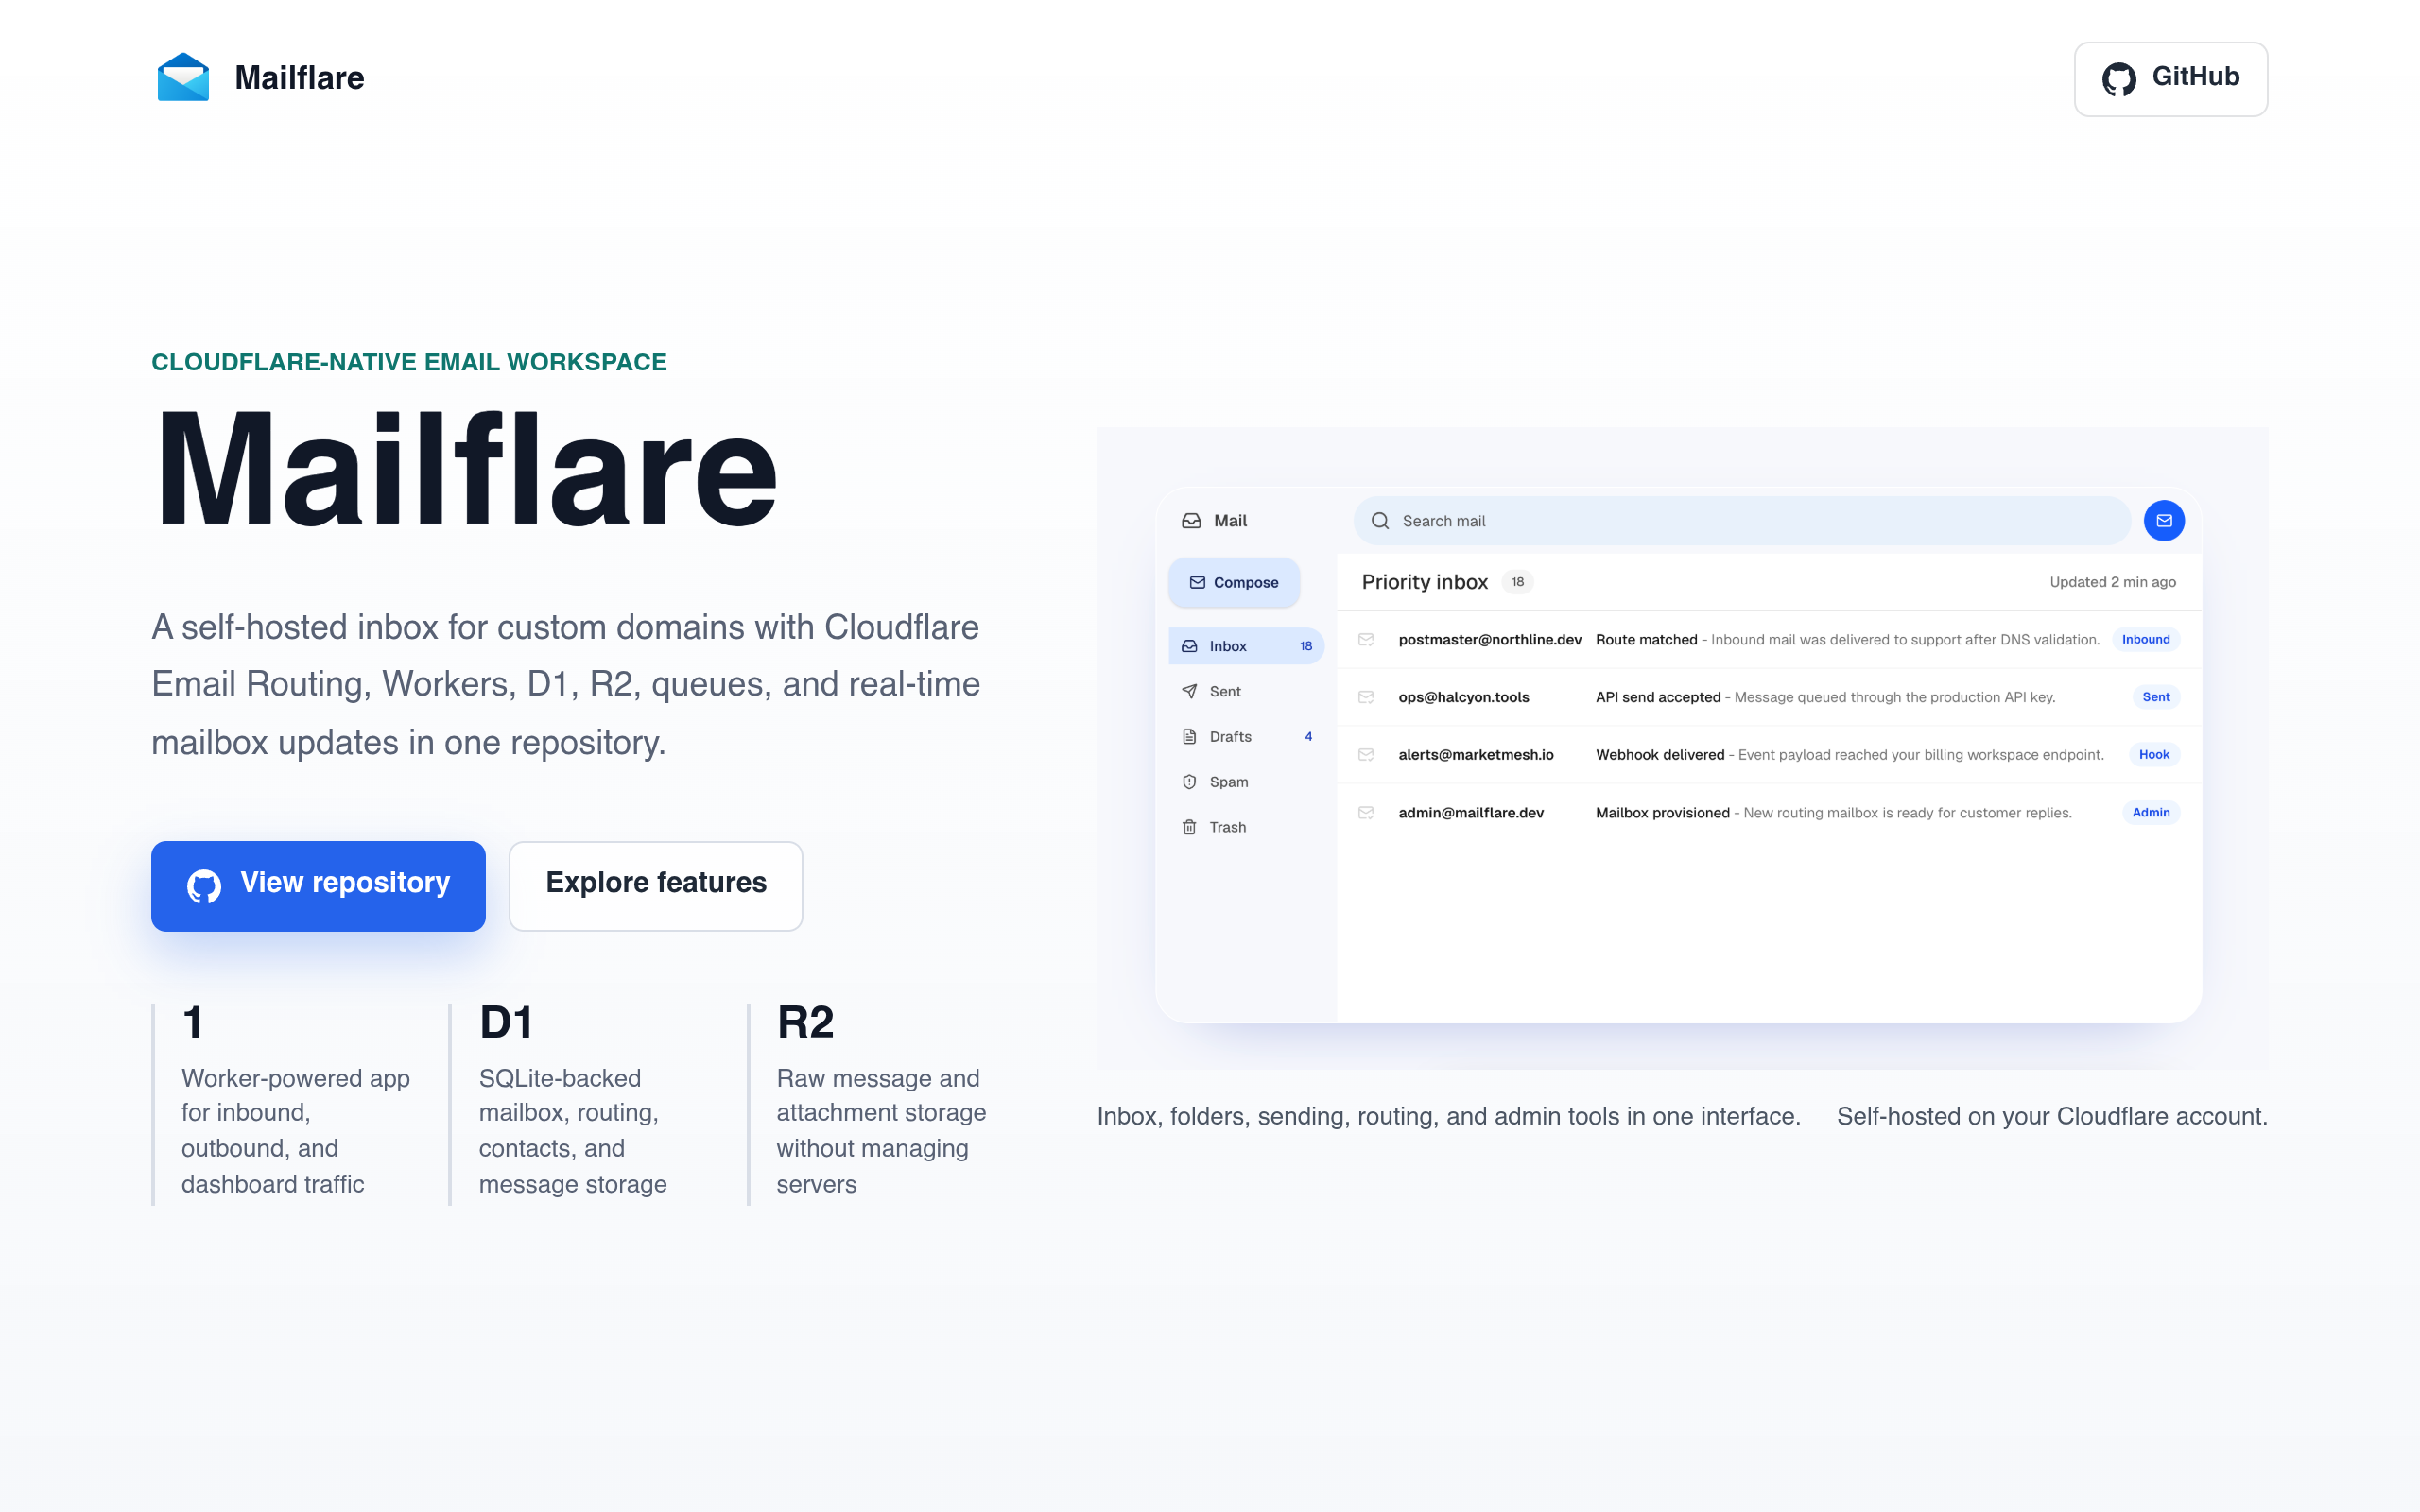This screenshot has height=1512, width=2420.
Task: Open the alerts@marketmesh.io message
Action: (1769, 755)
